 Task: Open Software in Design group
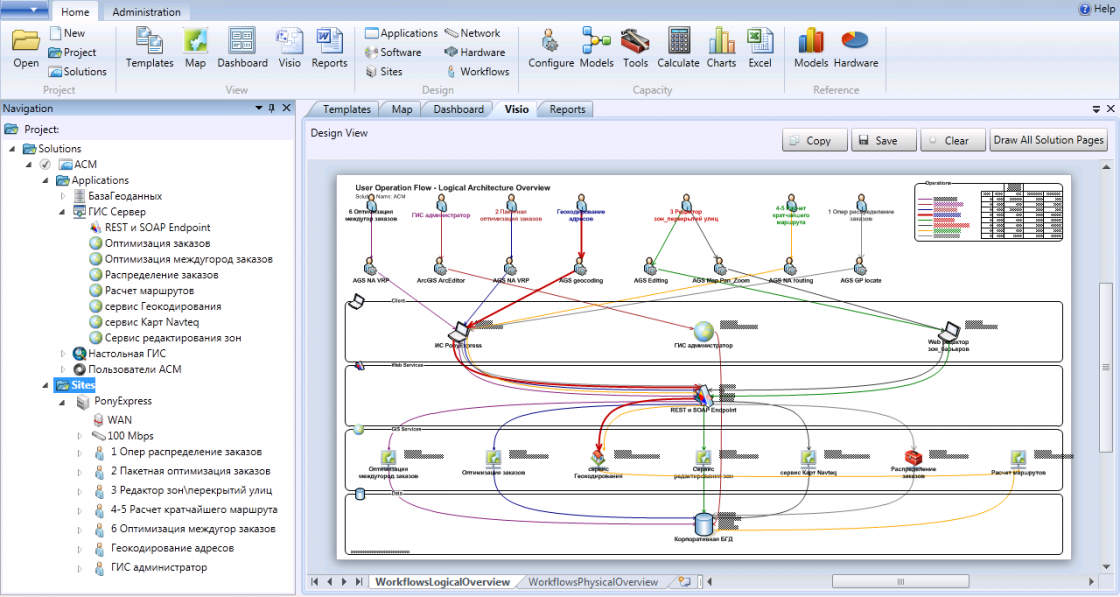[x=393, y=52]
